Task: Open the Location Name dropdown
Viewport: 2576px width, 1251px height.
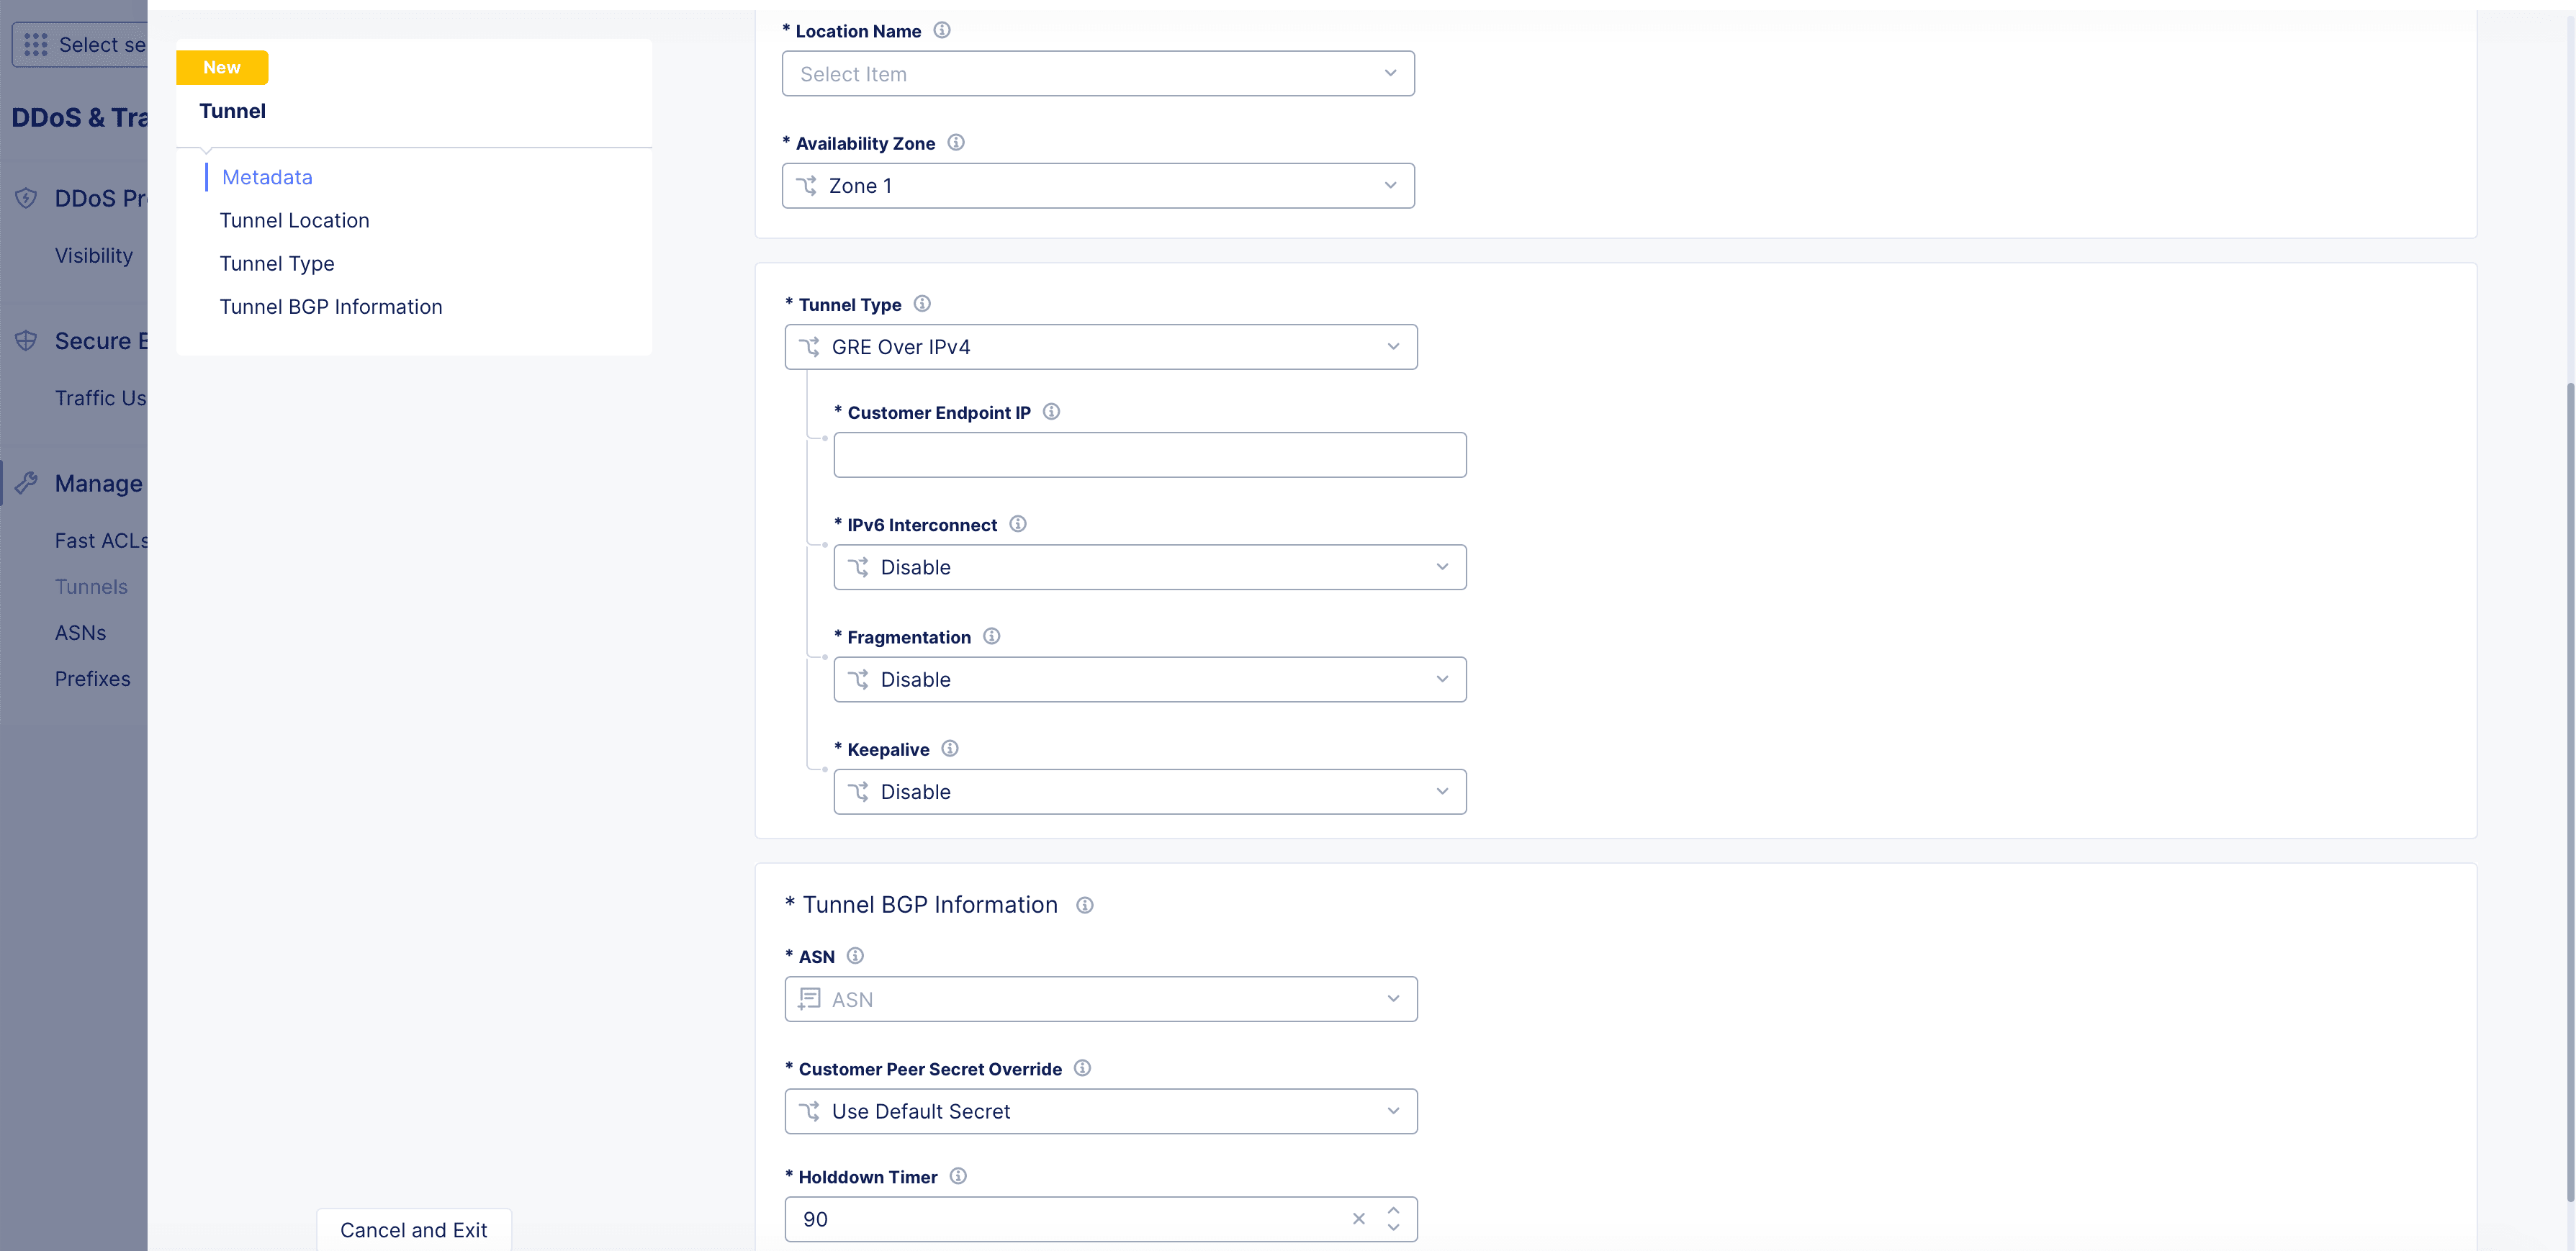Action: point(1097,73)
